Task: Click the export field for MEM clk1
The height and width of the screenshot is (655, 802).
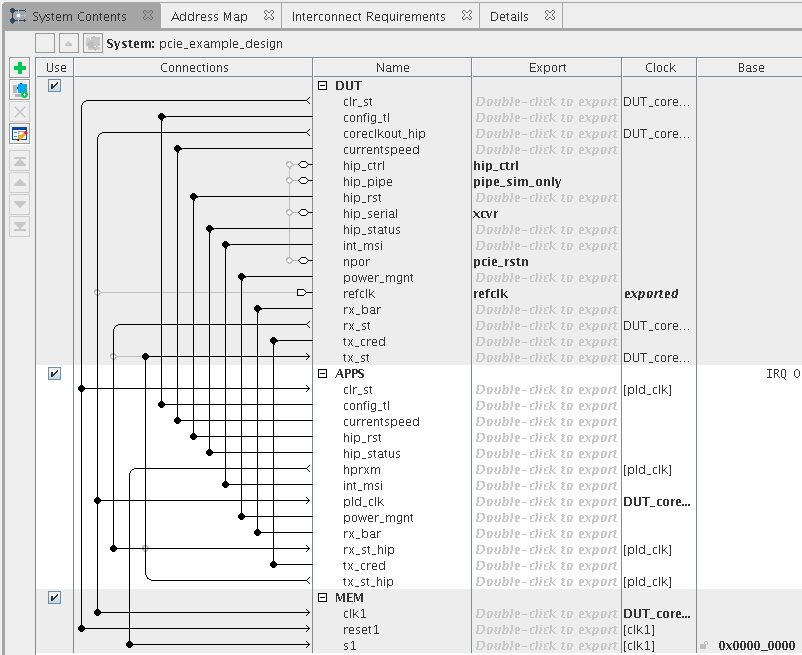Action: tap(546, 614)
